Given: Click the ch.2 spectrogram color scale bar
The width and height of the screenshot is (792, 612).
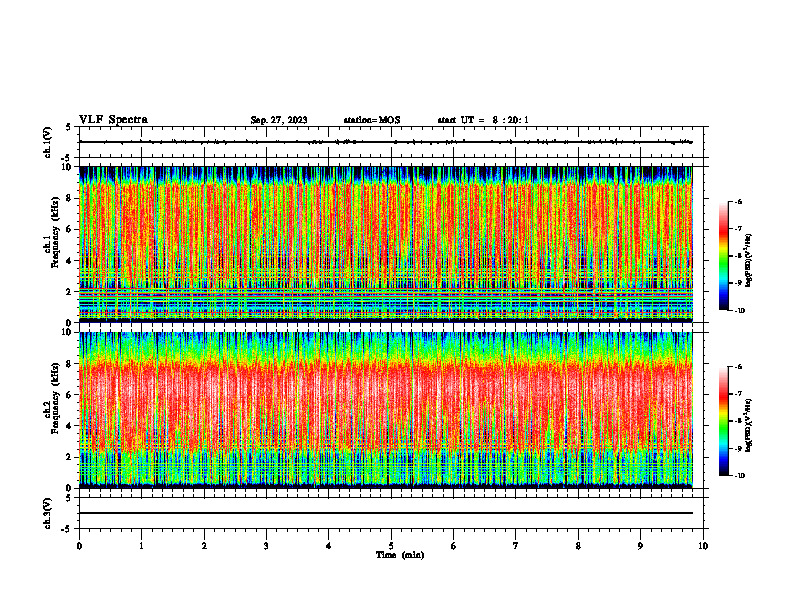Looking at the screenshot, I should 723,421.
